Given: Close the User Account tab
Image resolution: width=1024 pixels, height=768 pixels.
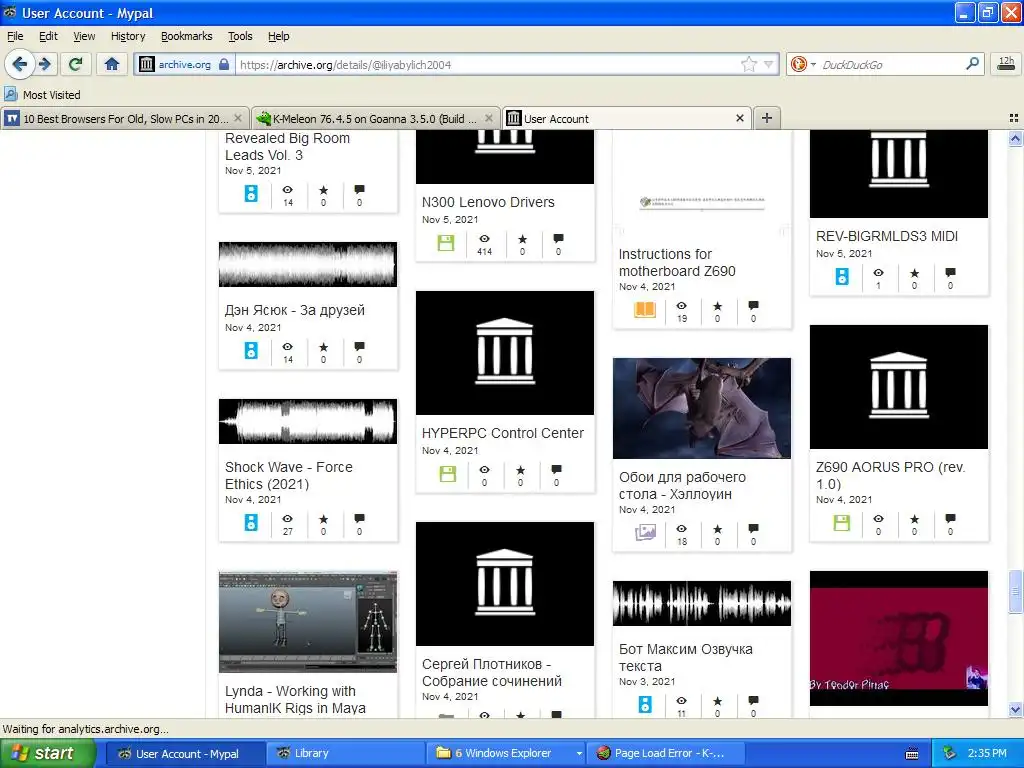Looking at the screenshot, I should point(739,118).
